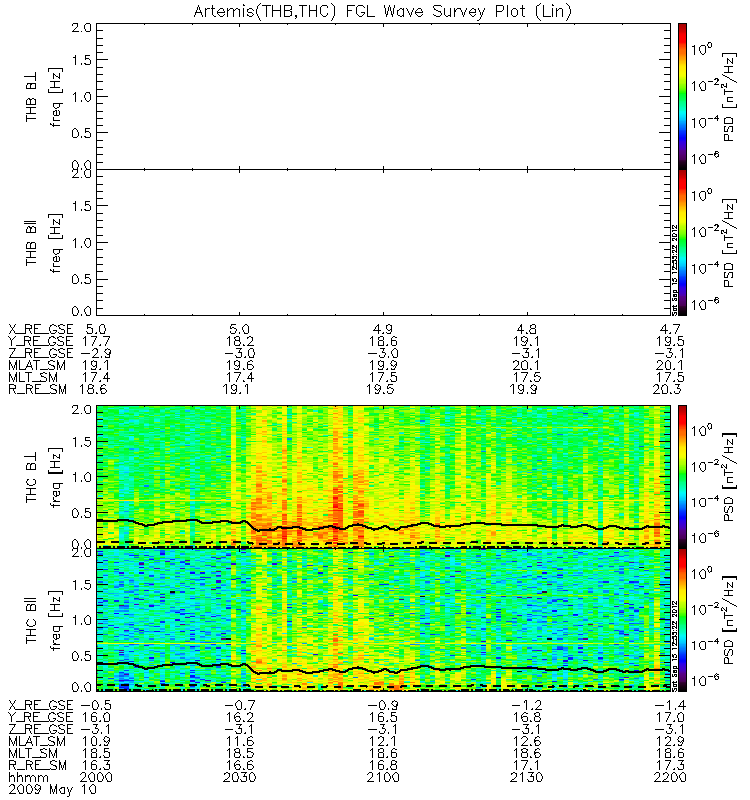Click the solid black line in THC B⊥ panel

point(383,526)
